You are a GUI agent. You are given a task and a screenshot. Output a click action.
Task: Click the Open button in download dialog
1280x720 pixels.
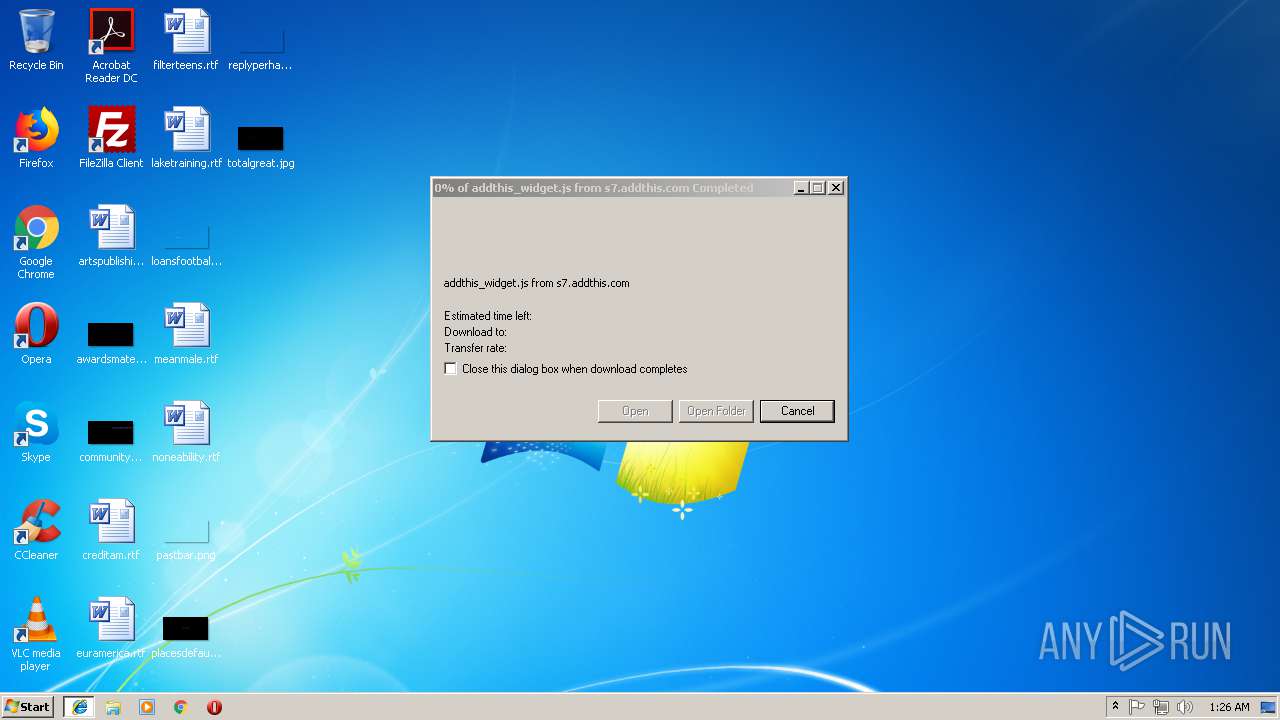click(x=635, y=411)
